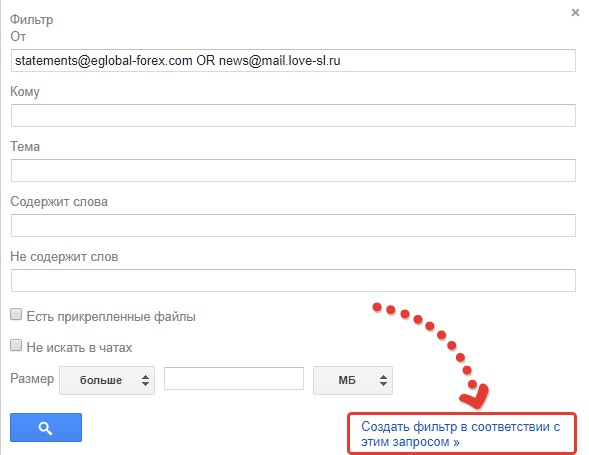Click up-down arrows icon on "МБ" selector

point(383,381)
